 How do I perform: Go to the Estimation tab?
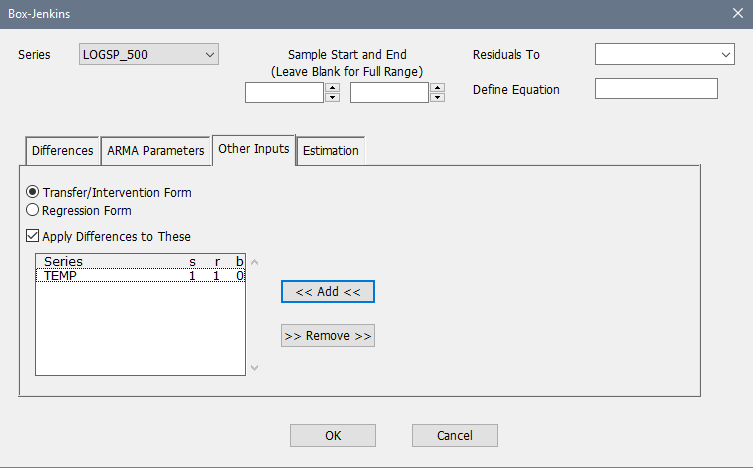pyautogui.click(x=330, y=150)
